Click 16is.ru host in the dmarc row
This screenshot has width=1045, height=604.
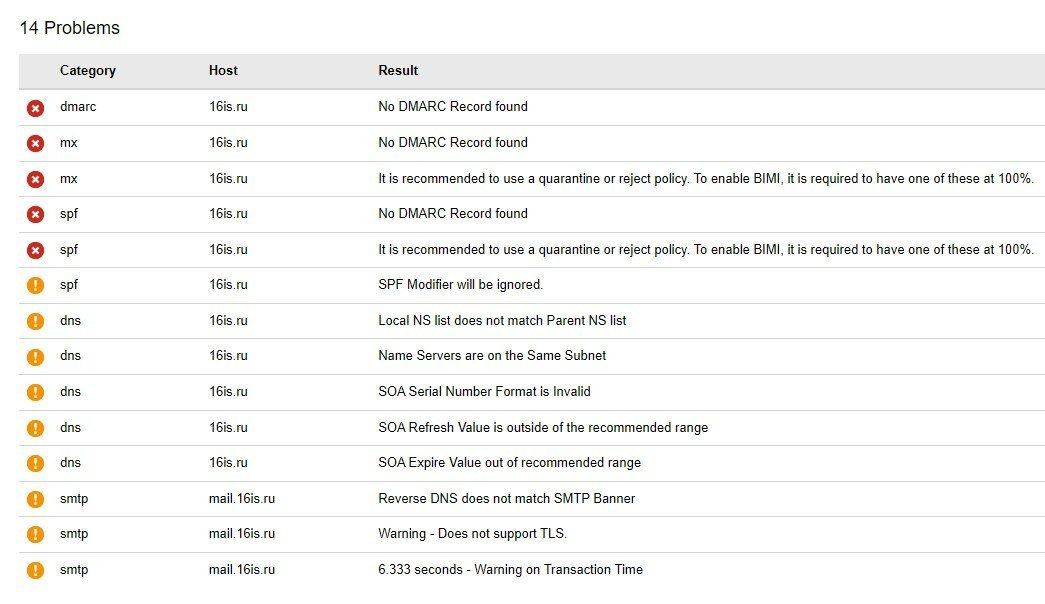click(x=228, y=107)
